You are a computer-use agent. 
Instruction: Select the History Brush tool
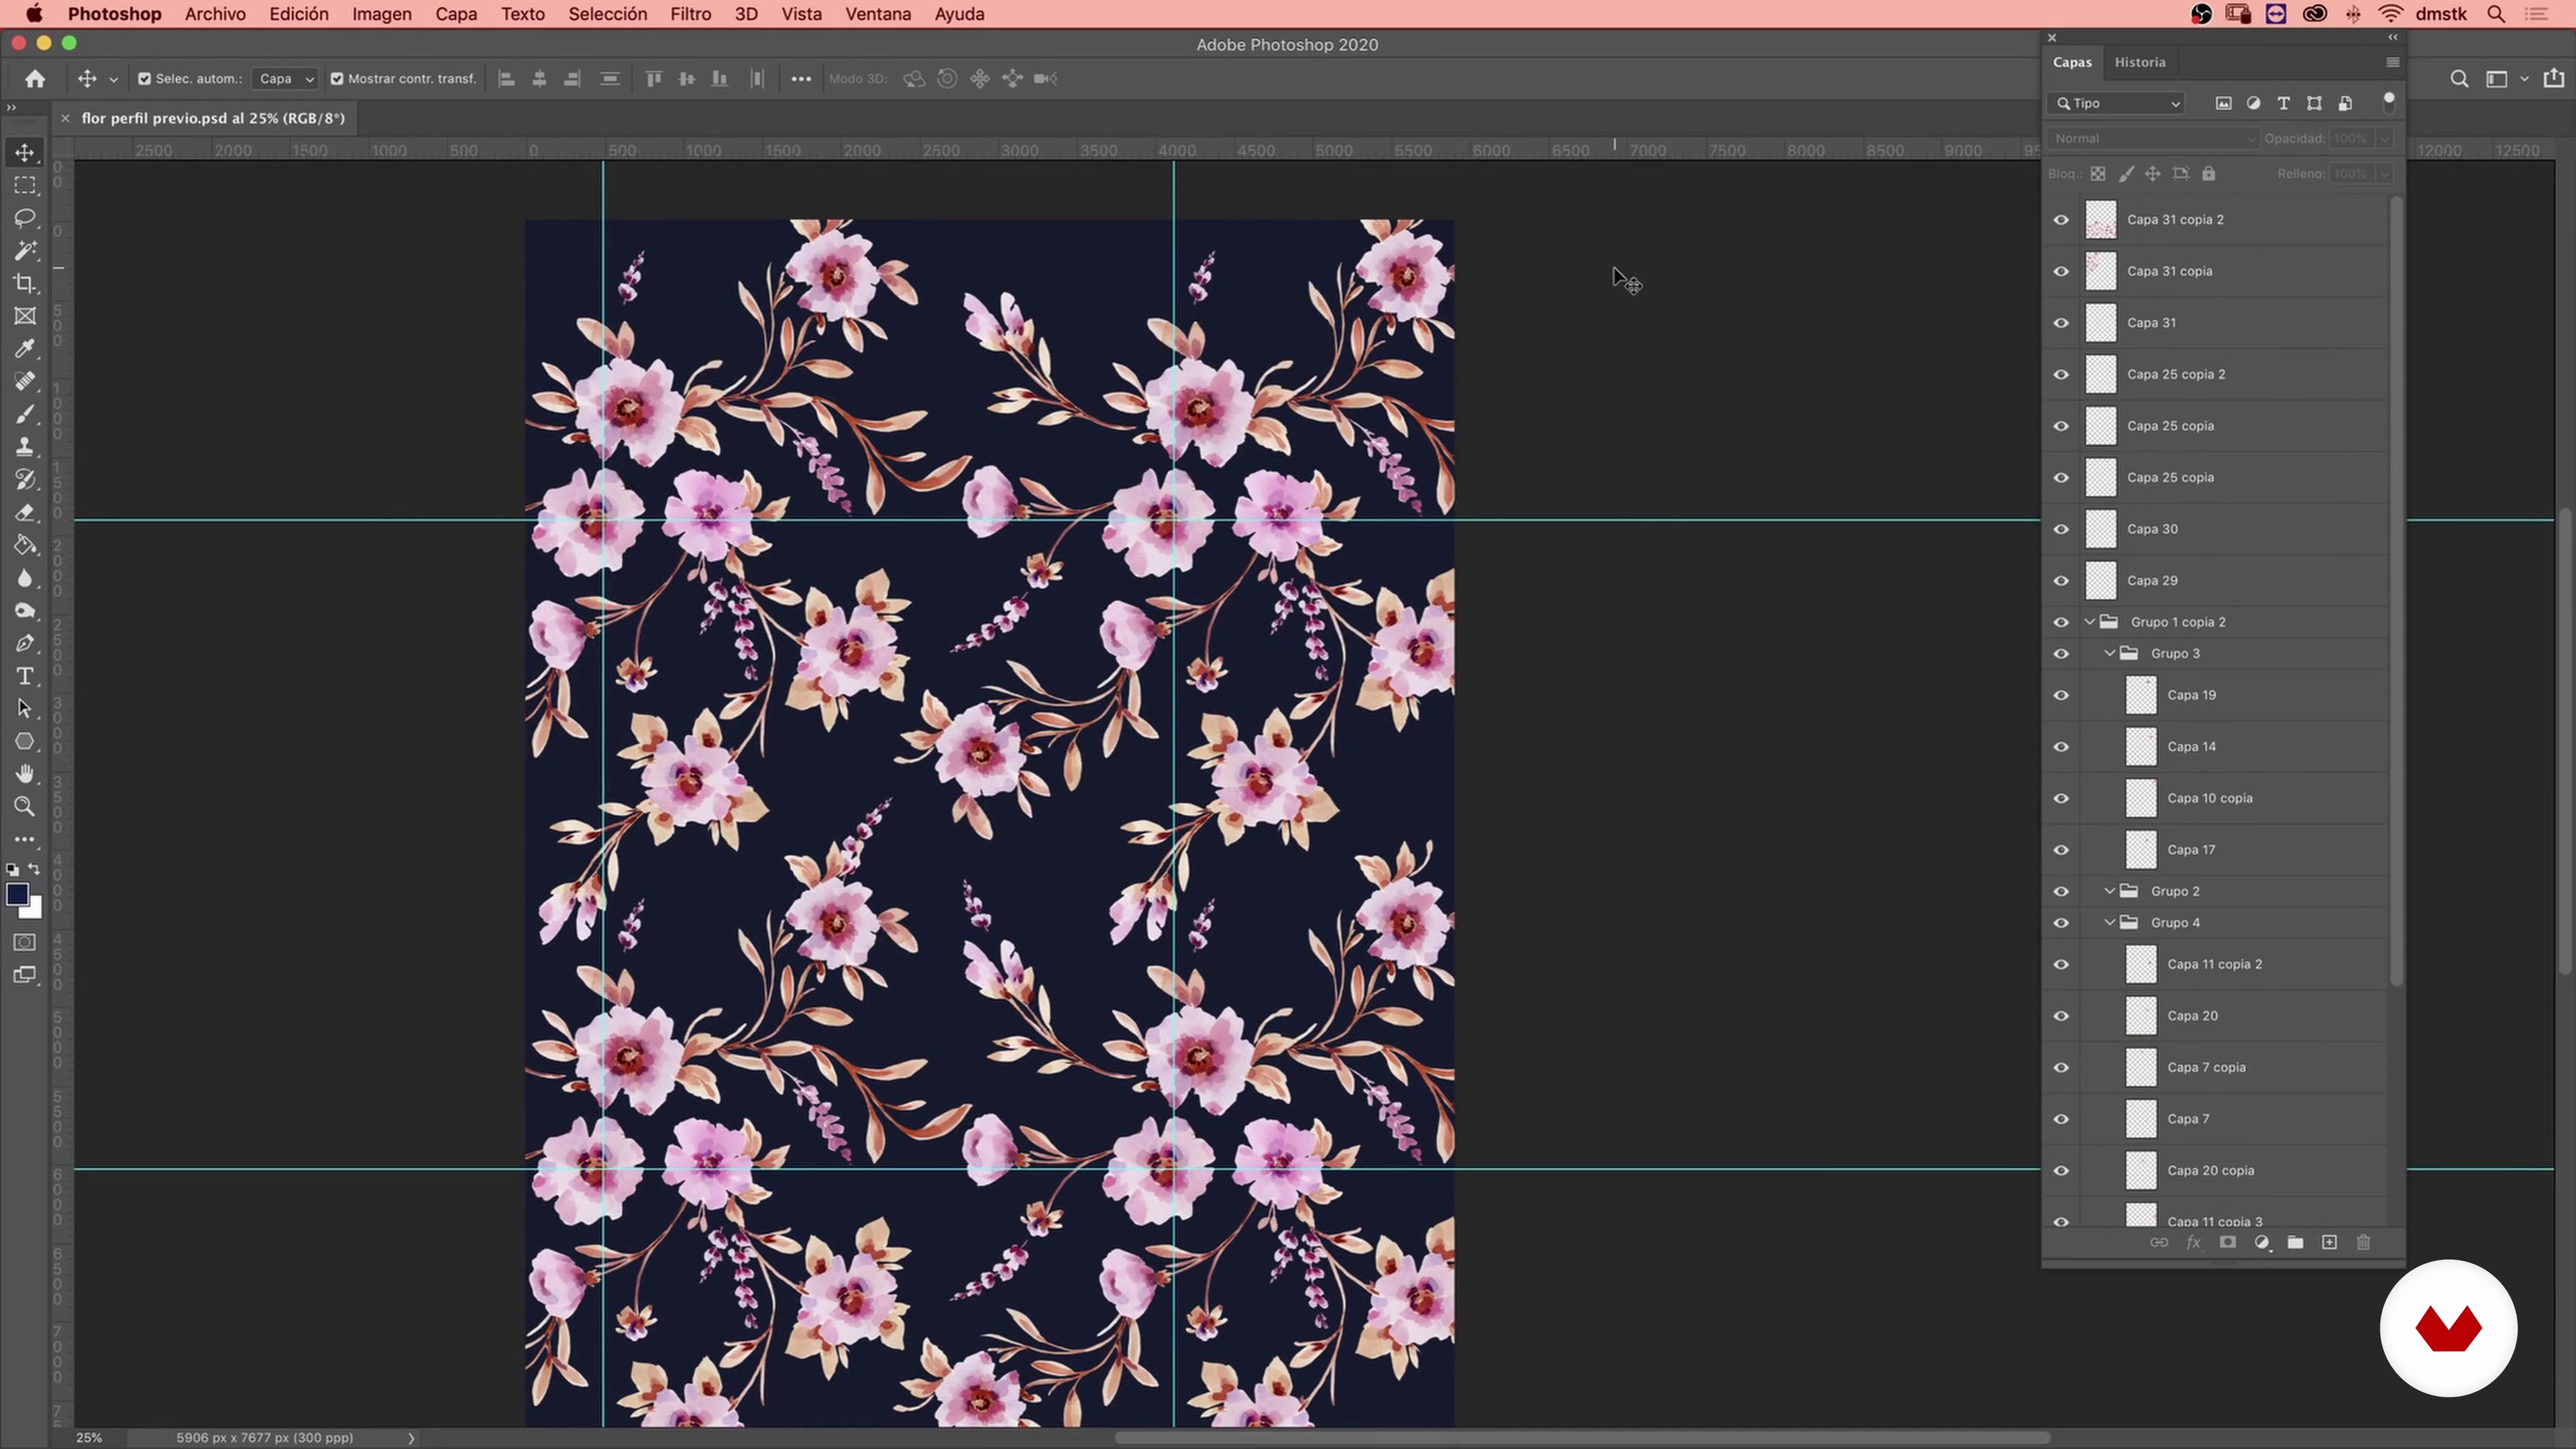(25, 480)
